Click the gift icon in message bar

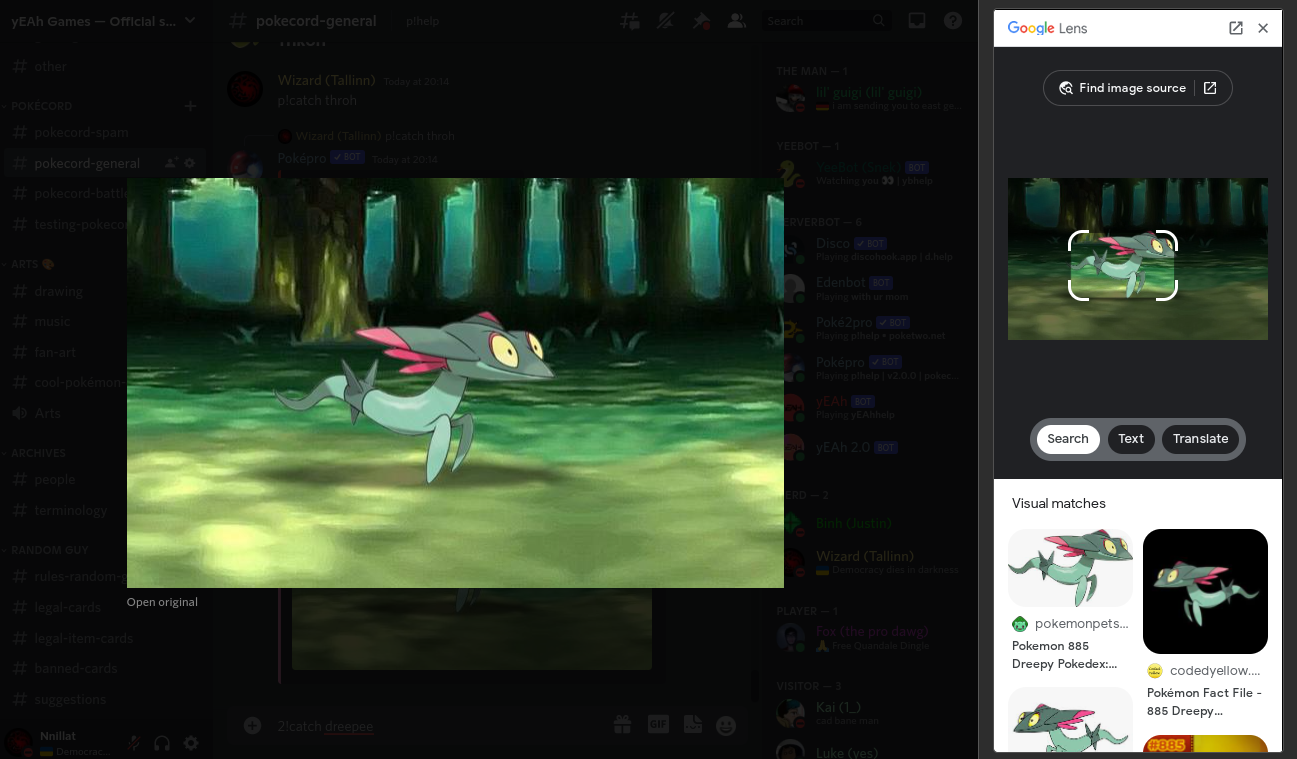point(622,725)
